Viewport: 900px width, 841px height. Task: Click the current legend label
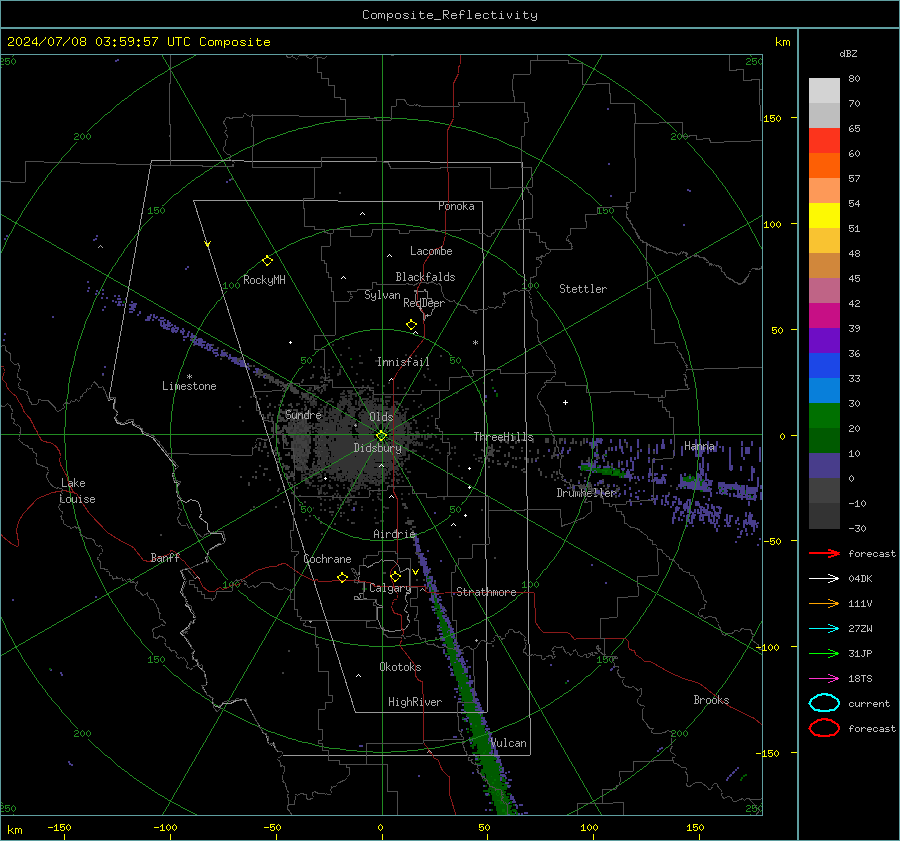[x=869, y=703]
